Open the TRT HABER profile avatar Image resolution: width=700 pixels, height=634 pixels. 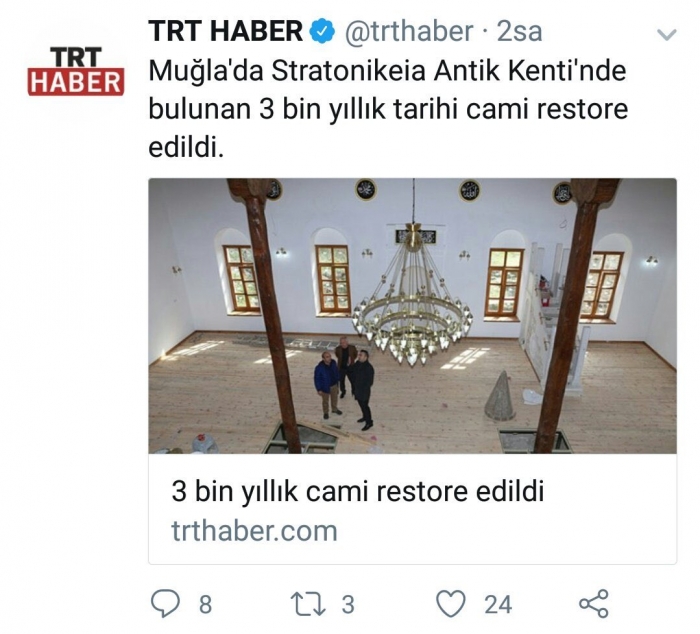[x=75, y=71]
